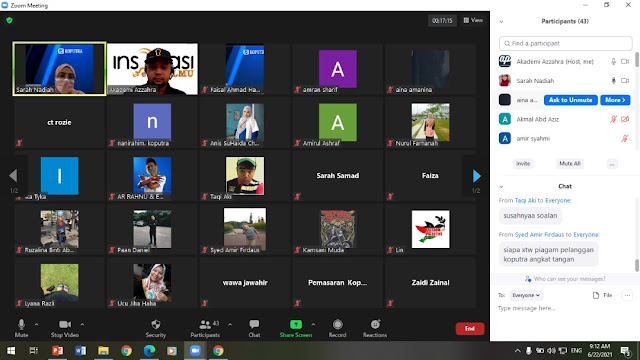This screenshot has width=640, height=360.
Task: Select Nurul Farhanah participant tile
Action: click(430, 122)
